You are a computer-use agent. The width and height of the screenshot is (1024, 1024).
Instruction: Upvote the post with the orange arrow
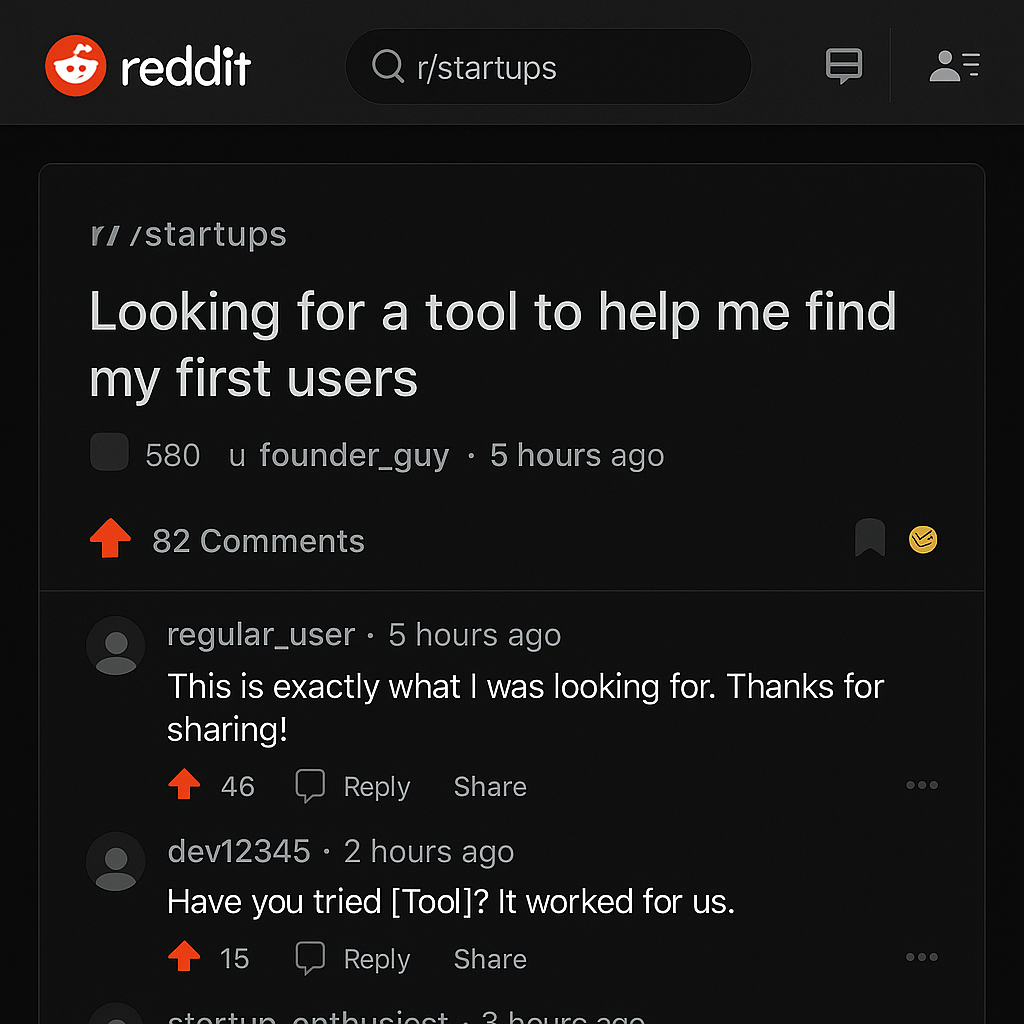coord(109,538)
